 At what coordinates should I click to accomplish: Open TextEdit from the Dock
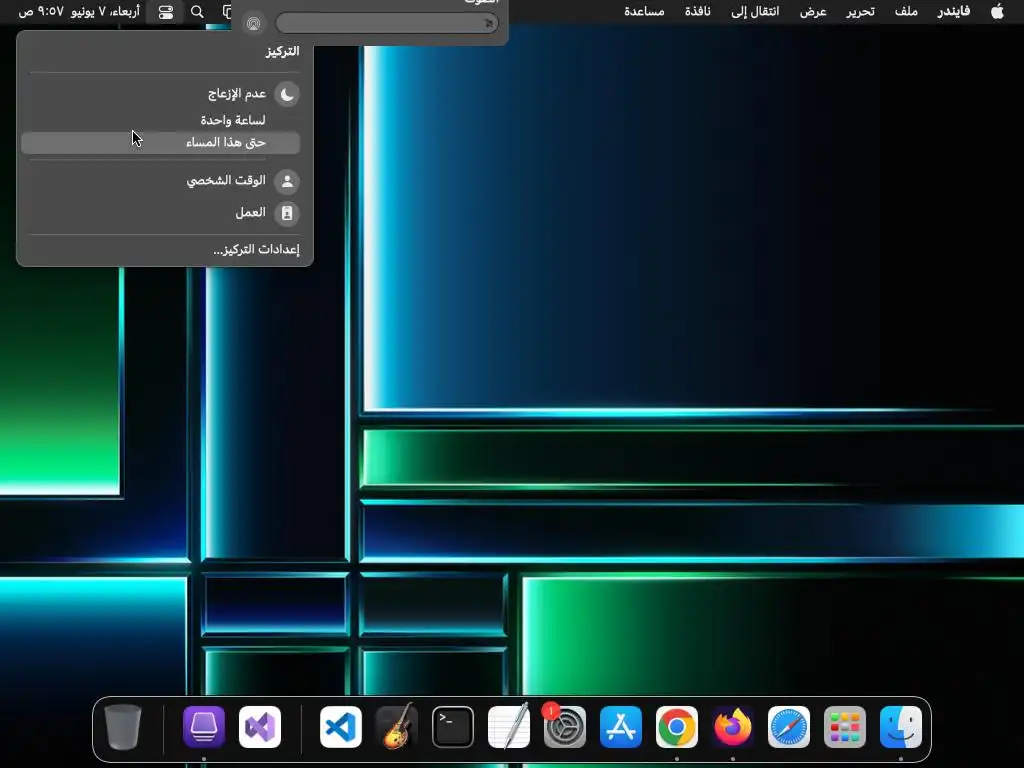[509, 727]
